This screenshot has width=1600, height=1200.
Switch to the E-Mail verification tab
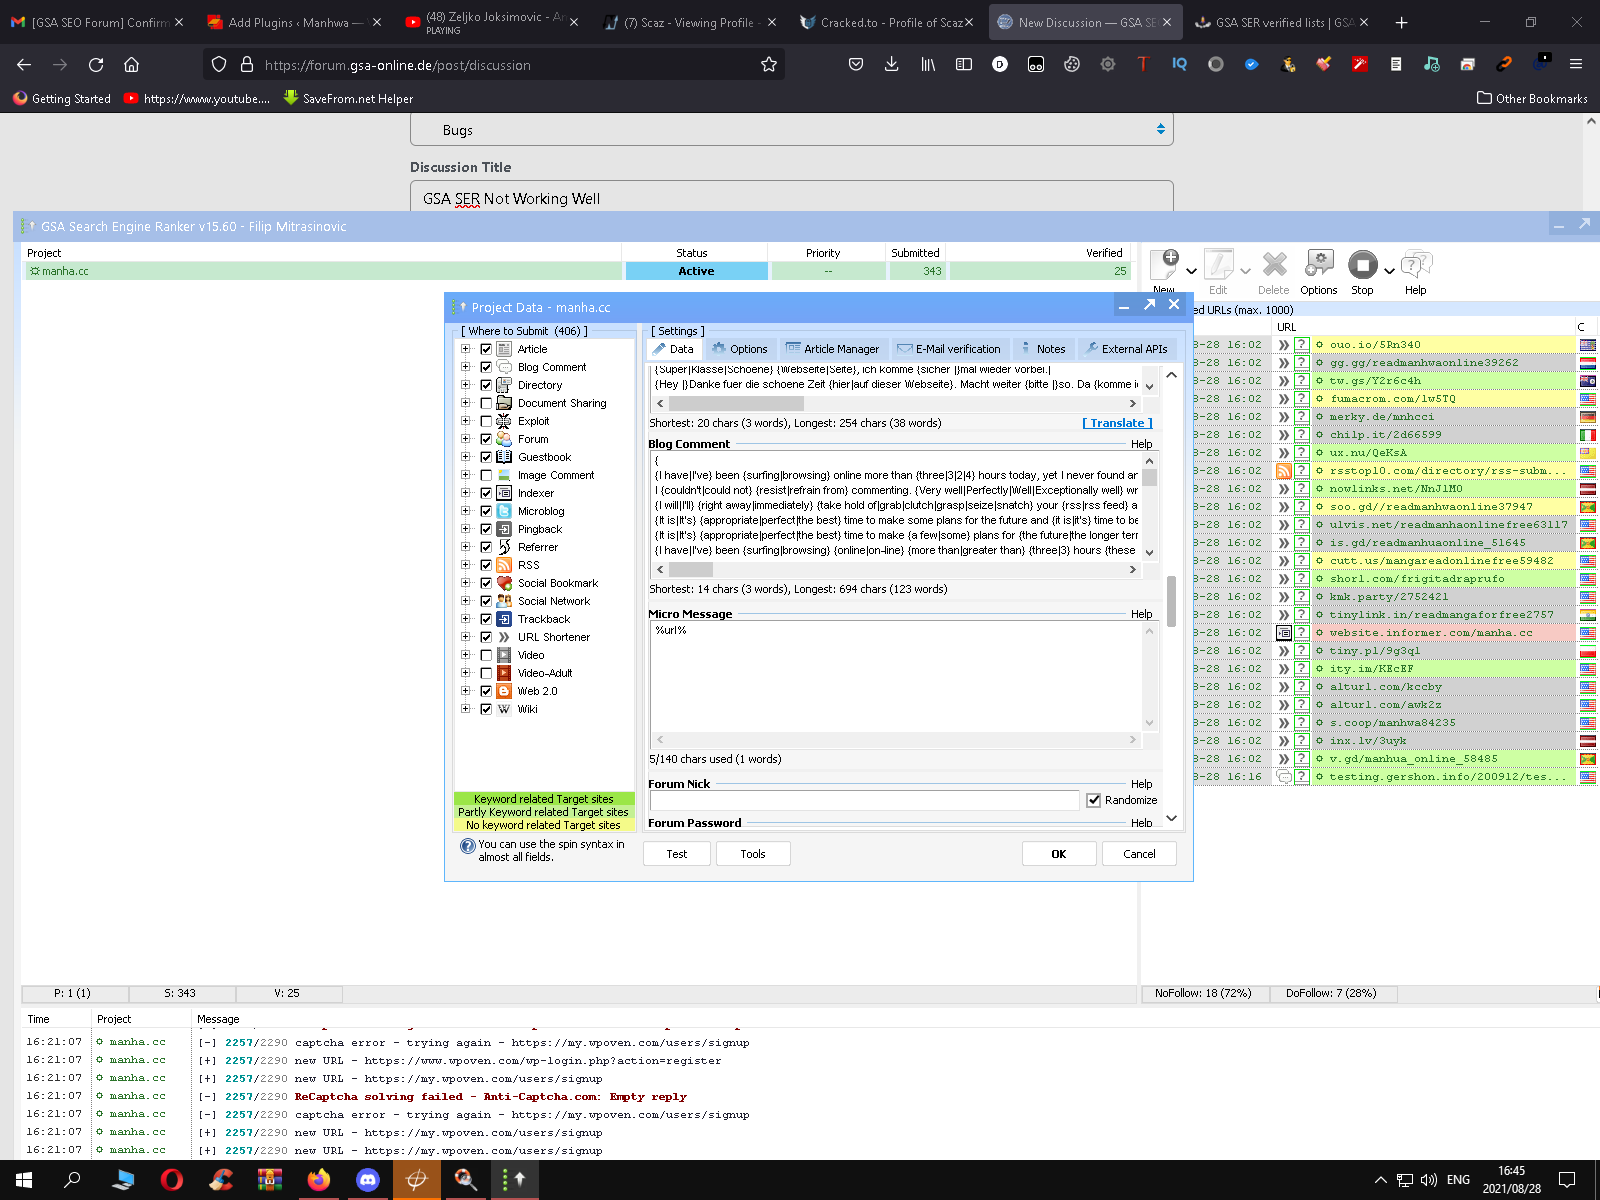click(949, 349)
